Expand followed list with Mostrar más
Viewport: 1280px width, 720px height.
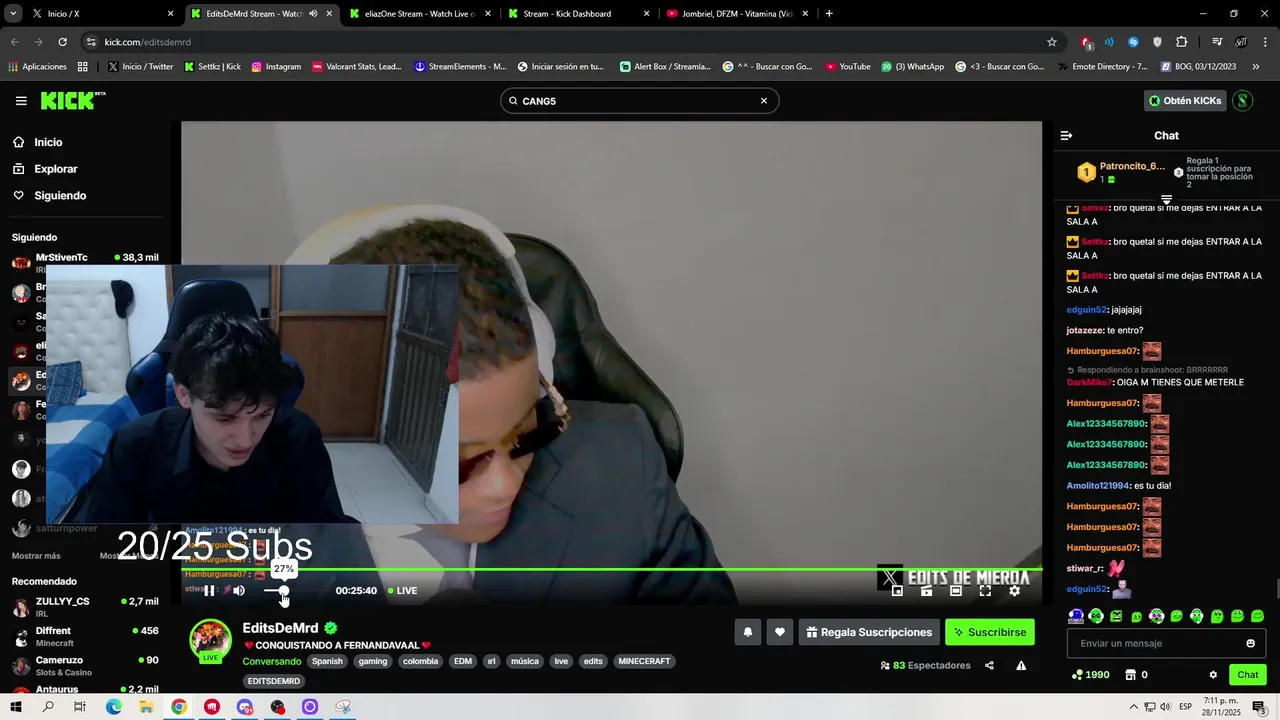click(x=36, y=556)
